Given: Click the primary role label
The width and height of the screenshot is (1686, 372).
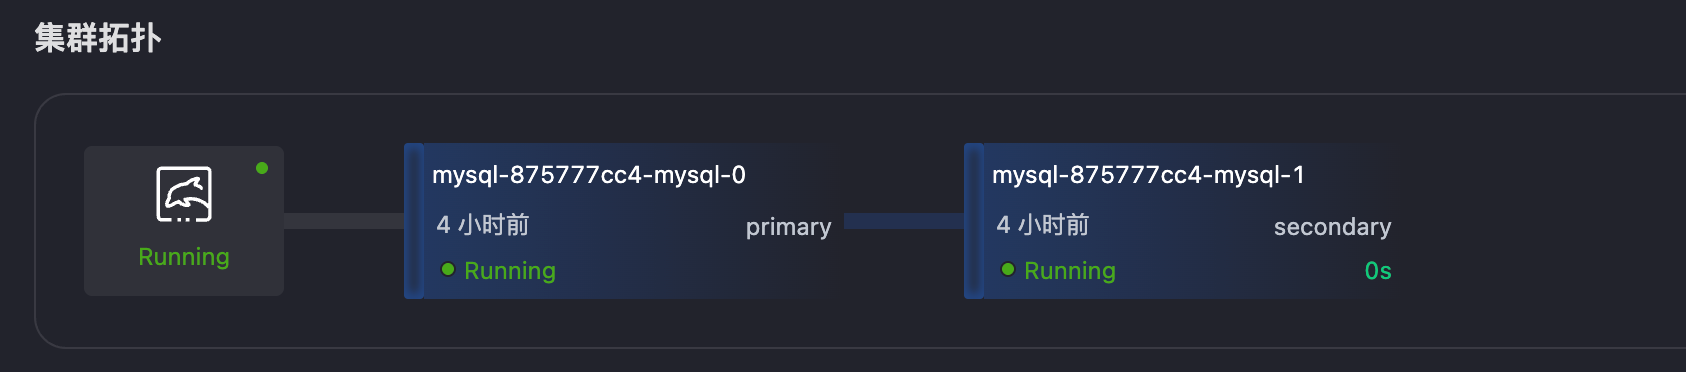Looking at the screenshot, I should click(788, 227).
